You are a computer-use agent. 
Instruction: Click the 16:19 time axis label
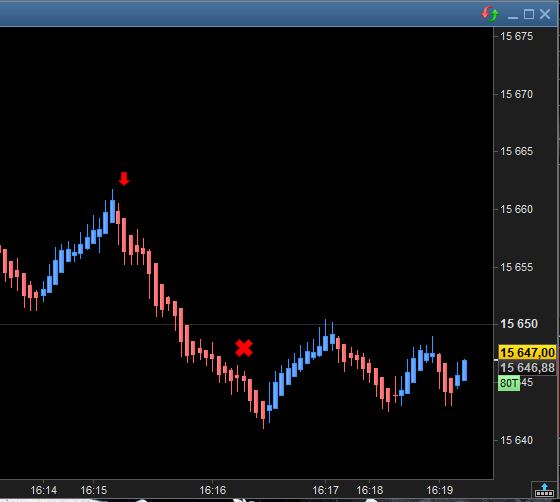[x=440, y=490]
